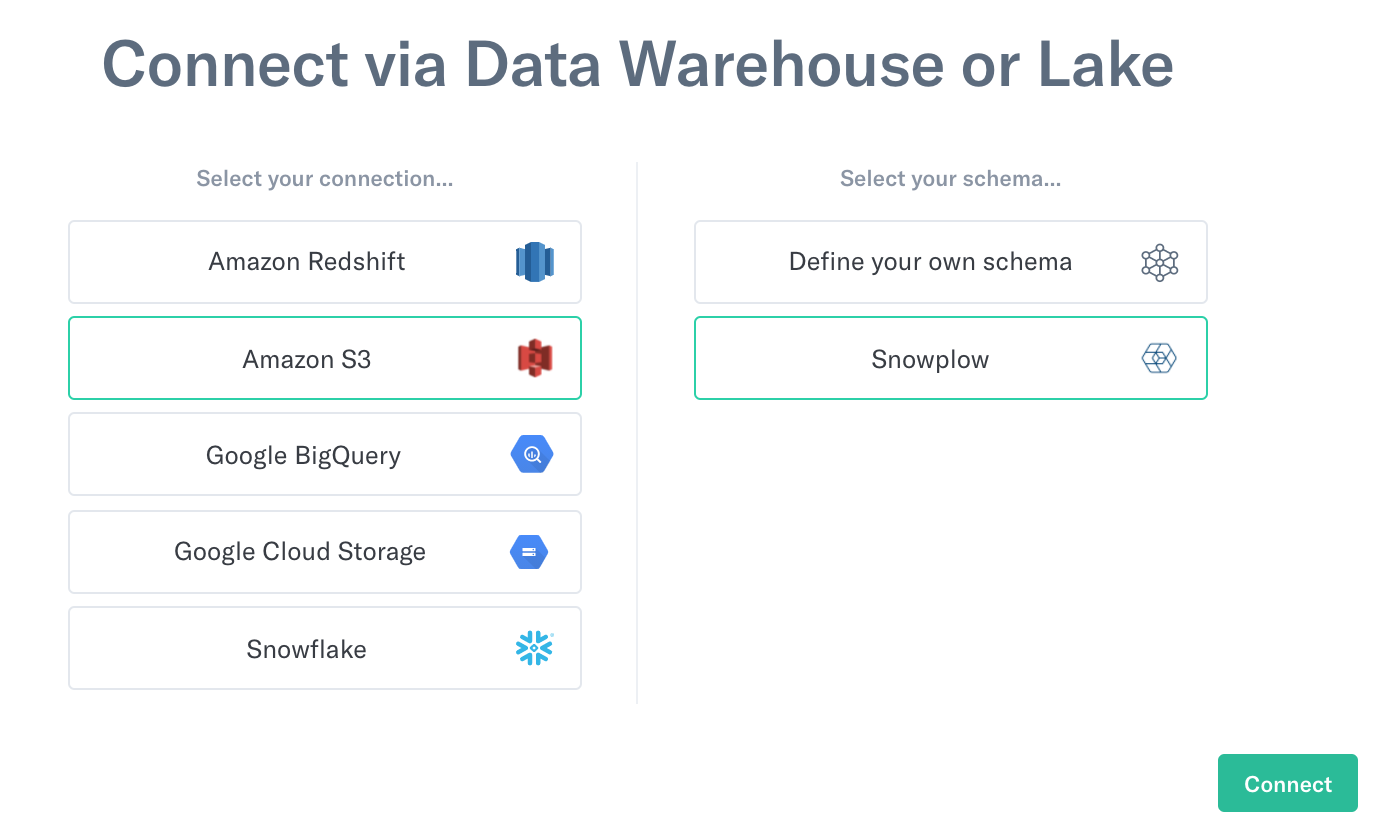Click the word 'Warehouse' in the page title
1382x832 pixels.
(x=782, y=64)
